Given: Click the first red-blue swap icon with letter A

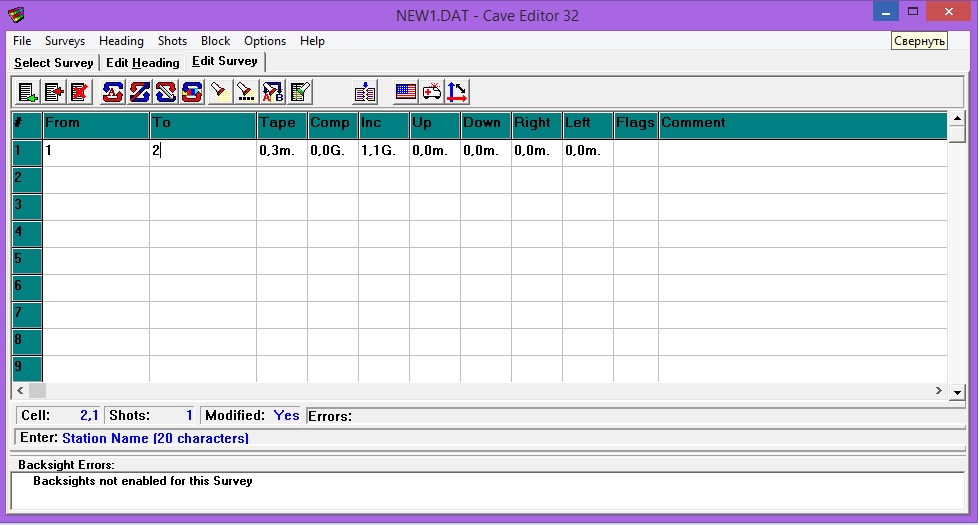Looking at the screenshot, I should 113,93.
